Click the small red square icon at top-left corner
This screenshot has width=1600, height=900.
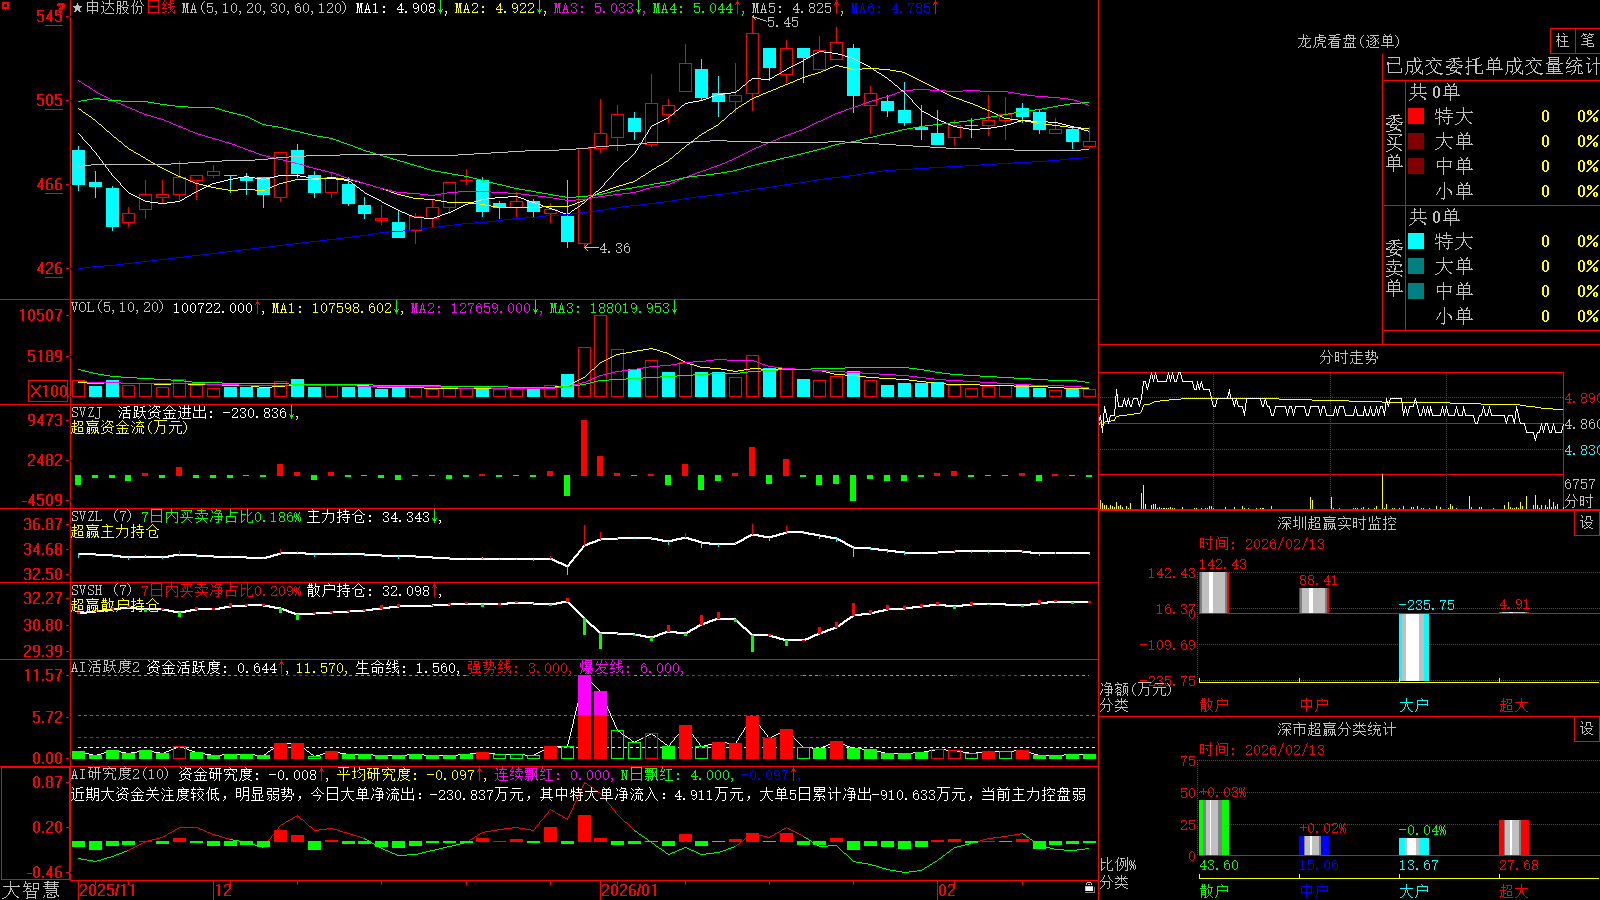(x=5, y=5)
